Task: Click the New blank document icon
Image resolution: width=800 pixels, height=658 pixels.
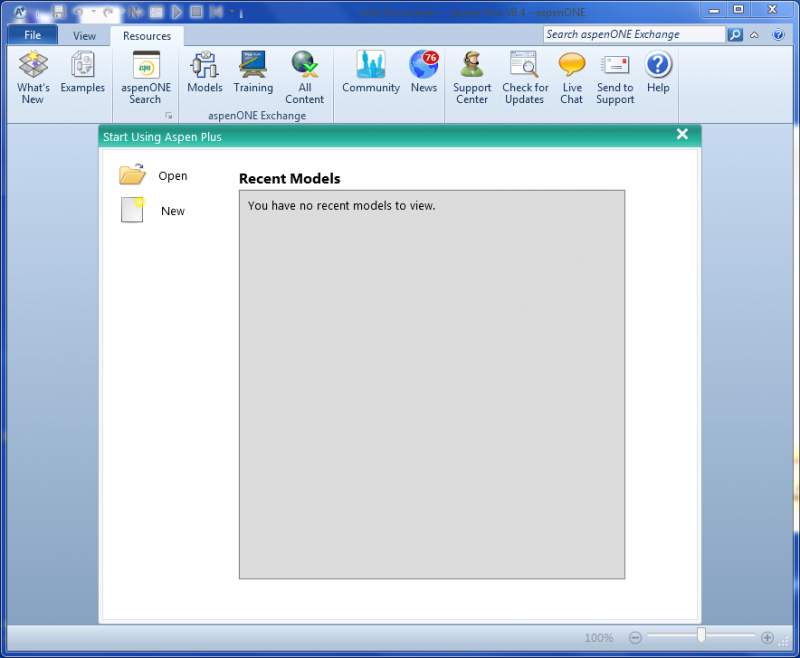Action: coord(132,210)
